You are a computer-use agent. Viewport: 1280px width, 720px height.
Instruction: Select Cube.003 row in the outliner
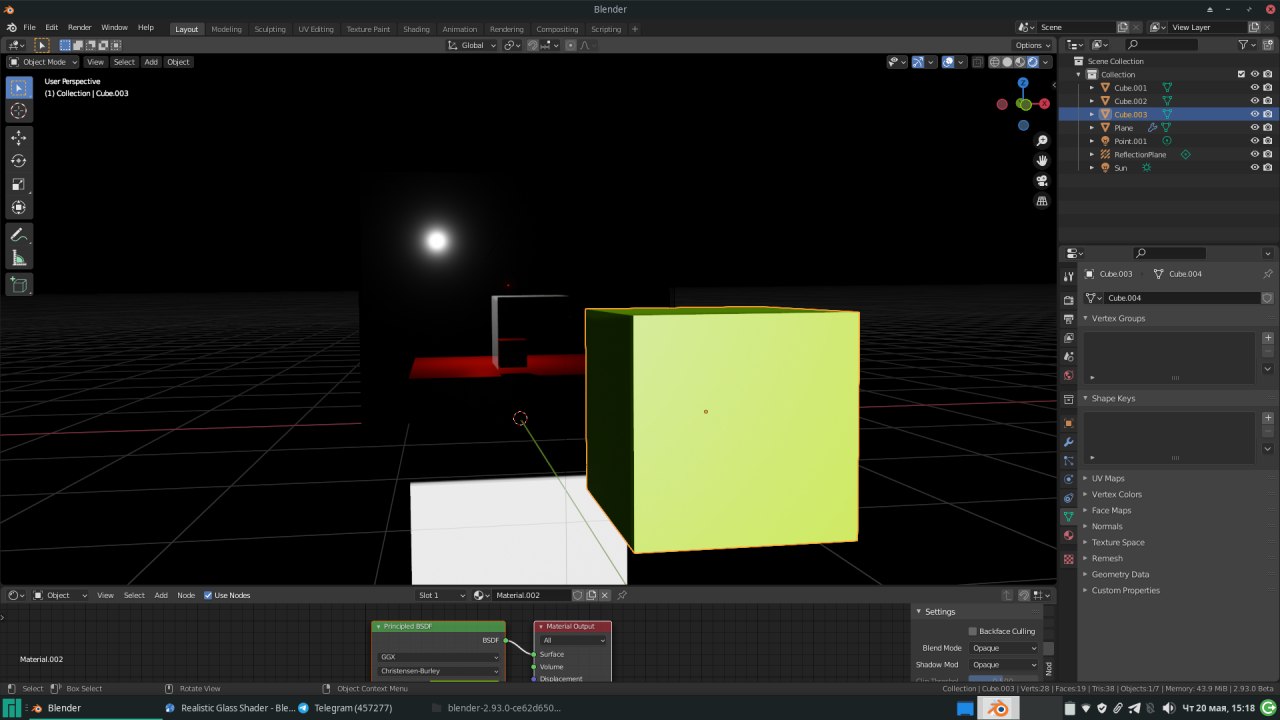point(1168,114)
